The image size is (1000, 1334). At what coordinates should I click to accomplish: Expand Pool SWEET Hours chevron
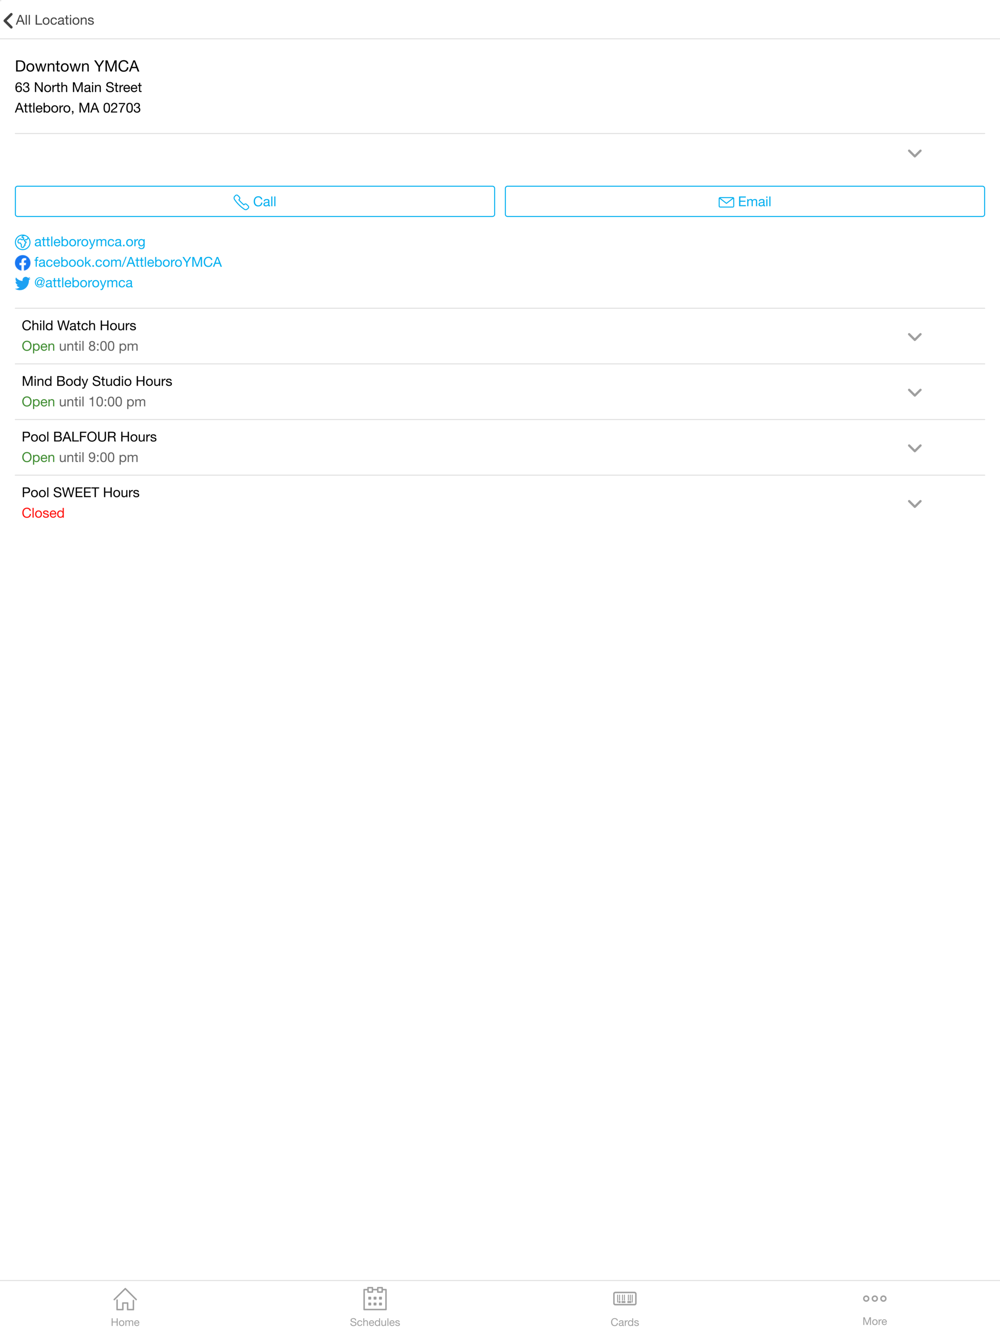[x=914, y=504]
